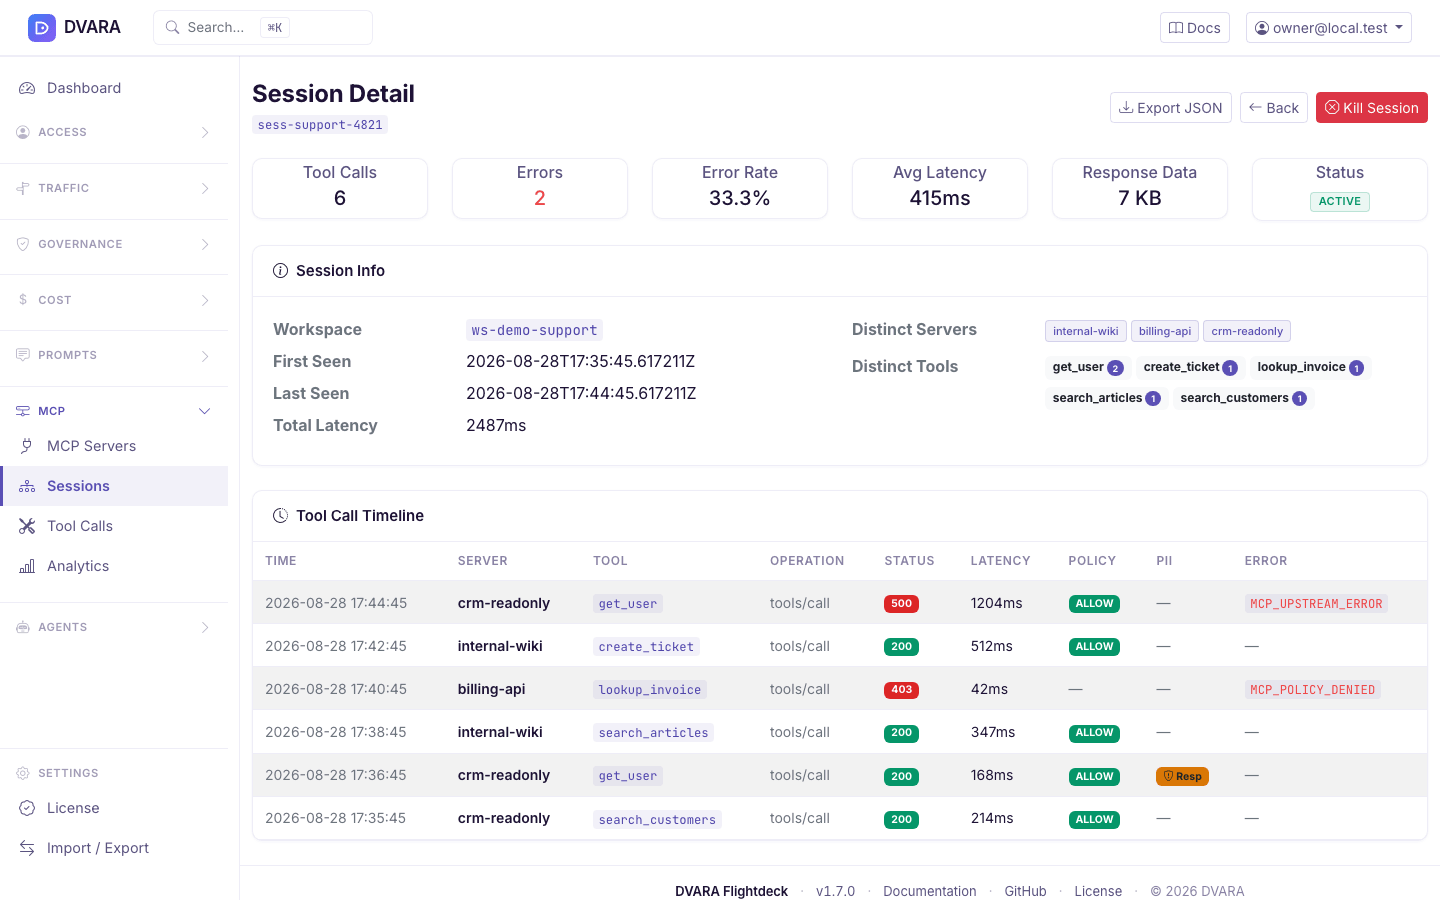Go to the Analytics menu item
The height and width of the screenshot is (900, 1440).
pyautogui.click(x=114, y=566)
